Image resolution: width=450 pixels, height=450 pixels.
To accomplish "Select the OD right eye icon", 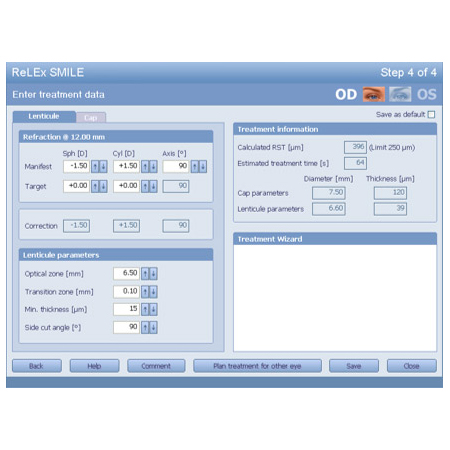I will tap(374, 94).
